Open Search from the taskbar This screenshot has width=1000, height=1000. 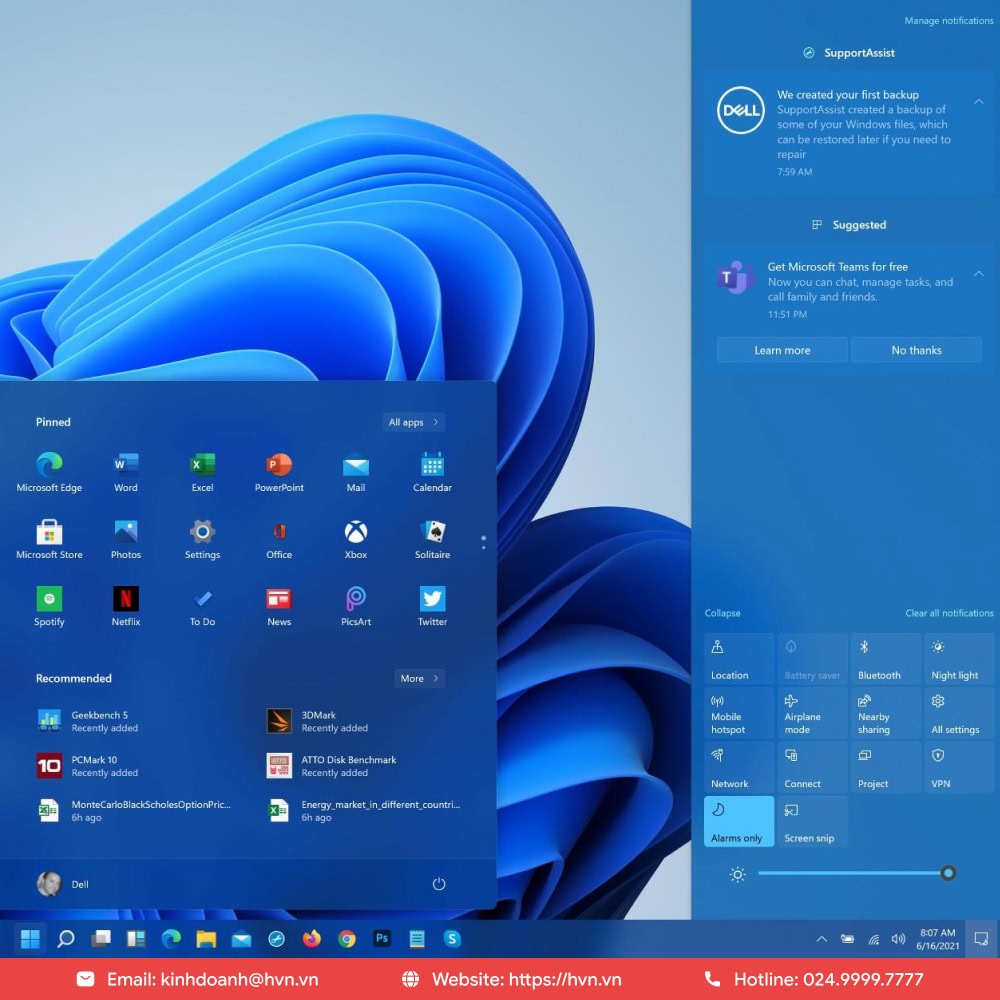click(x=66, y=939)
